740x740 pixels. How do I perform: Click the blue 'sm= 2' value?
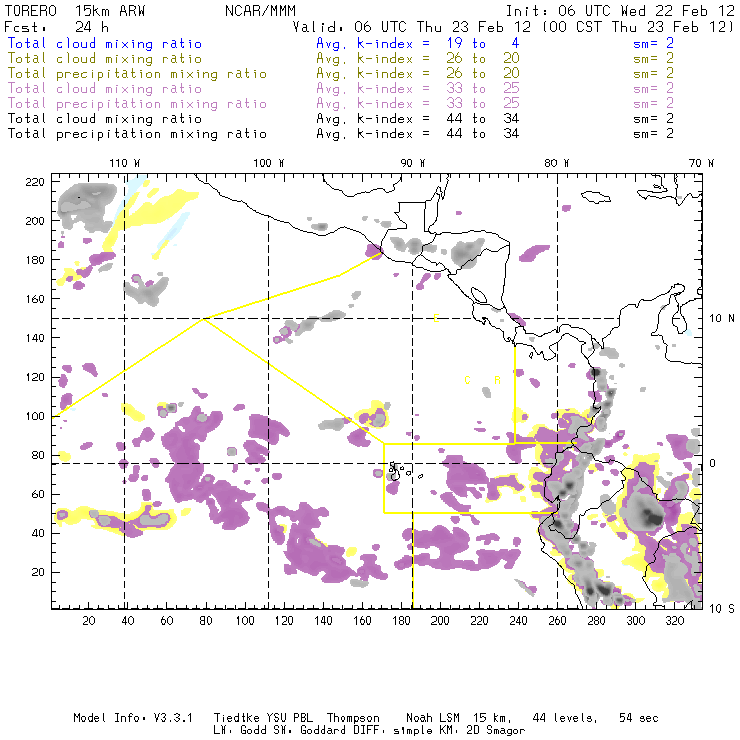(653, 43)
